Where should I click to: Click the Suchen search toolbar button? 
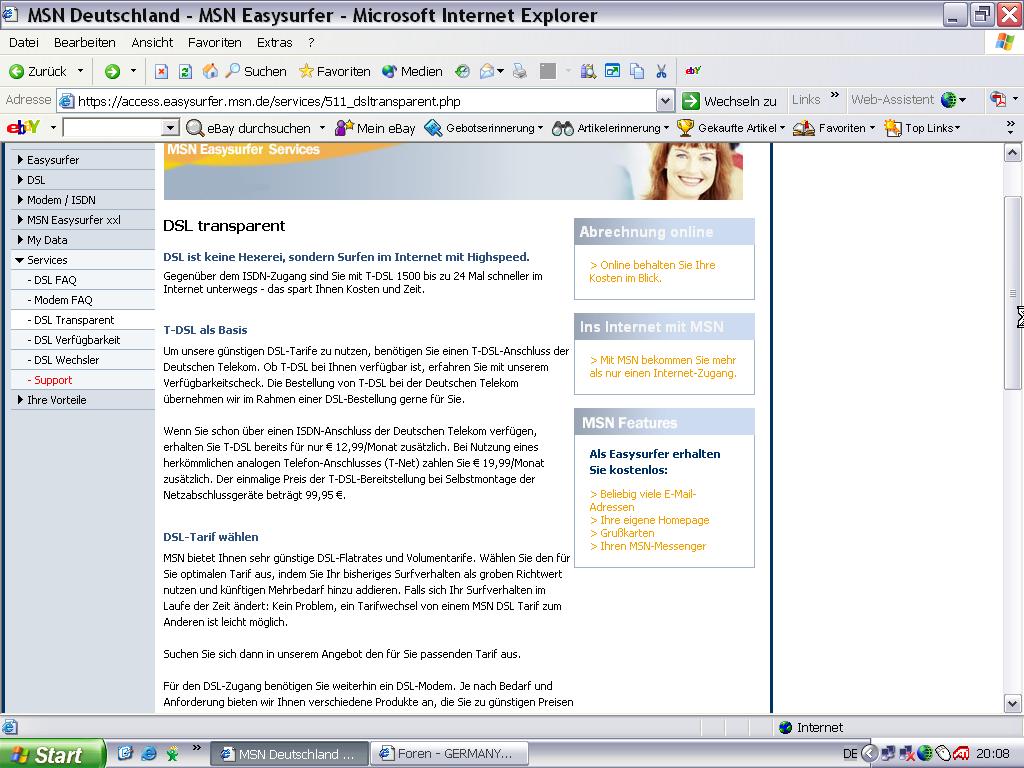click(256, 71)
